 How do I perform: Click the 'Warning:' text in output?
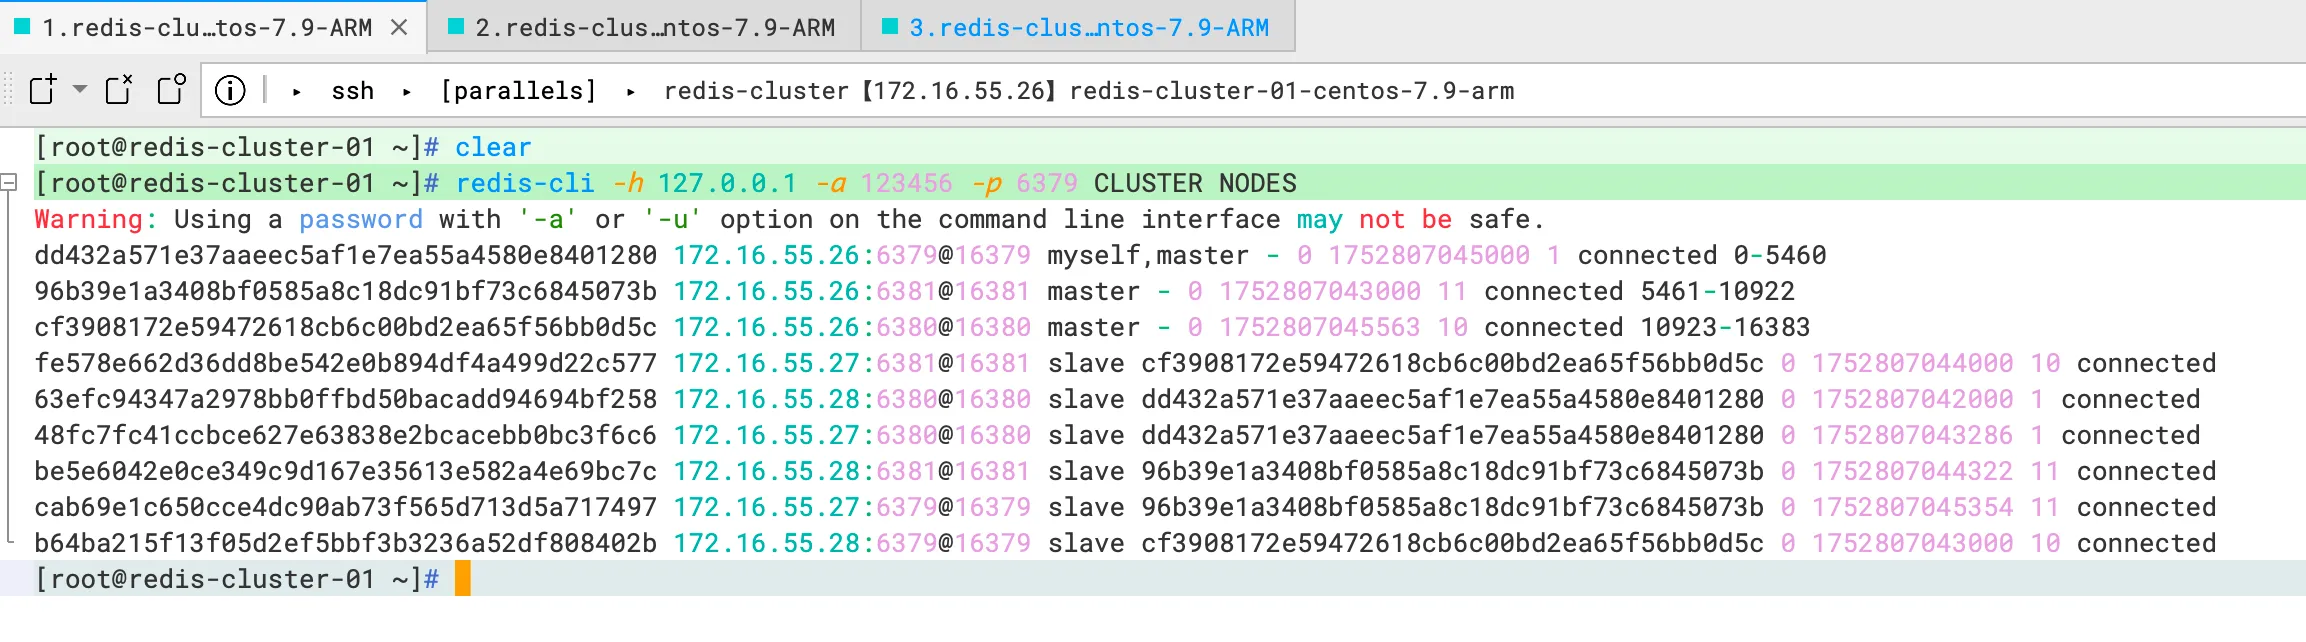click(x=96, y=219)
